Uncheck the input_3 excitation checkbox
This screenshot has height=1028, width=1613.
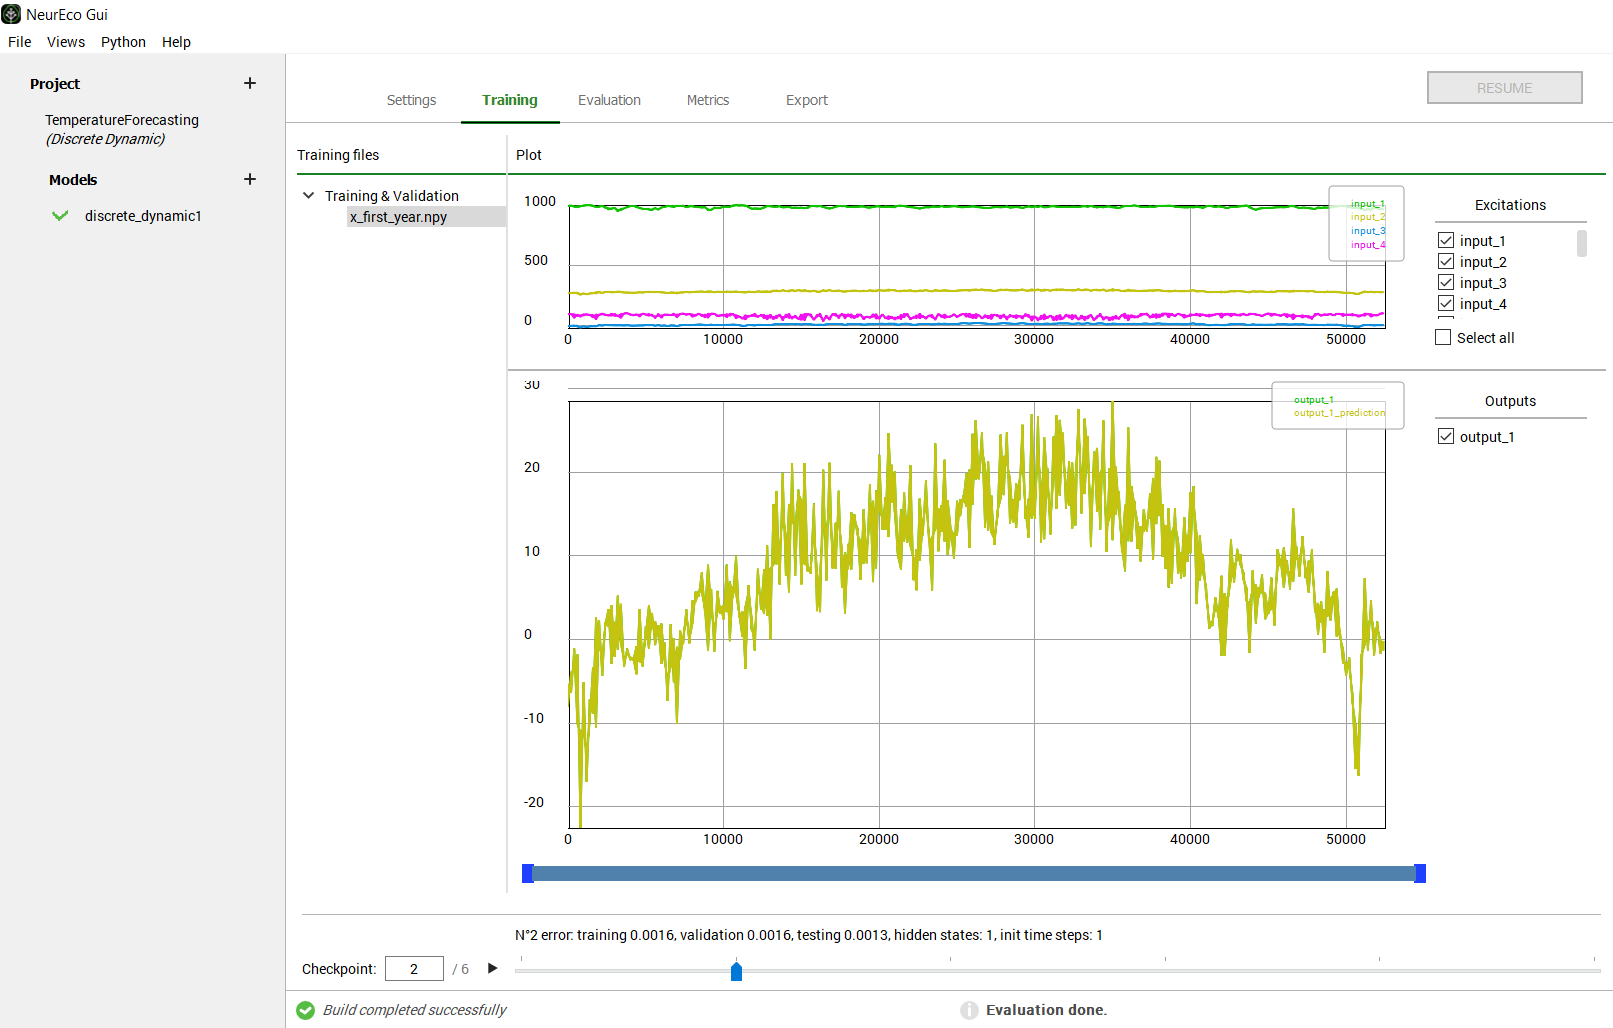[x=1446, y=282]
